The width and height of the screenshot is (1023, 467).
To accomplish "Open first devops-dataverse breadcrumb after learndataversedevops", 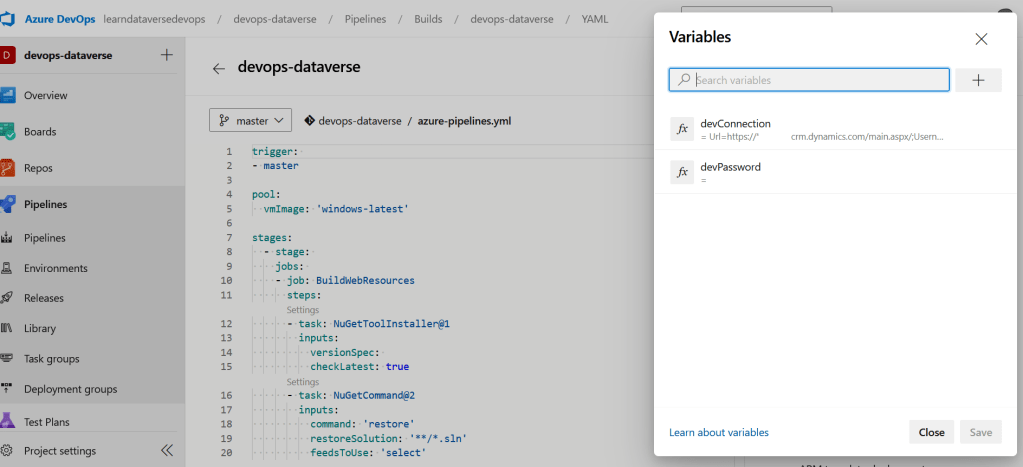I will [x=275, y=19].
